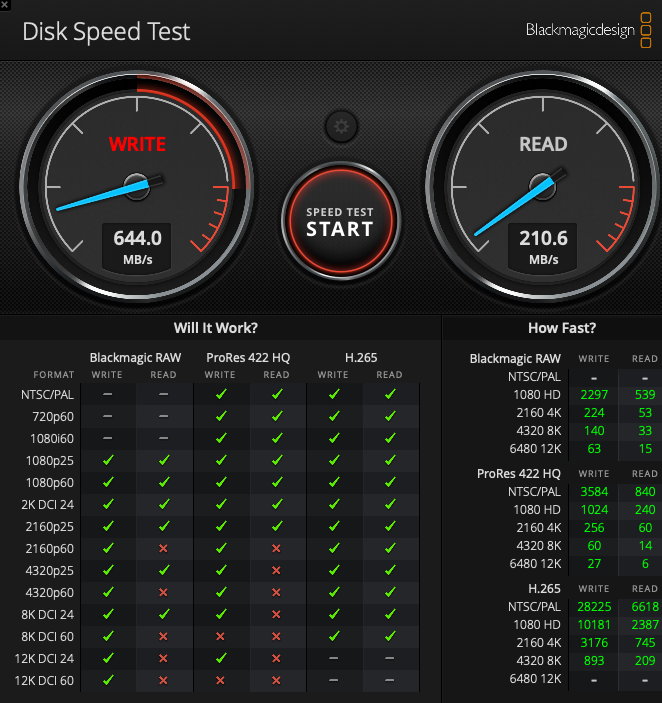Click the Blackmagicdesign logo
The width and height of the screenshot is (662, 703).
pyautogui.click(x=588, y=30)
